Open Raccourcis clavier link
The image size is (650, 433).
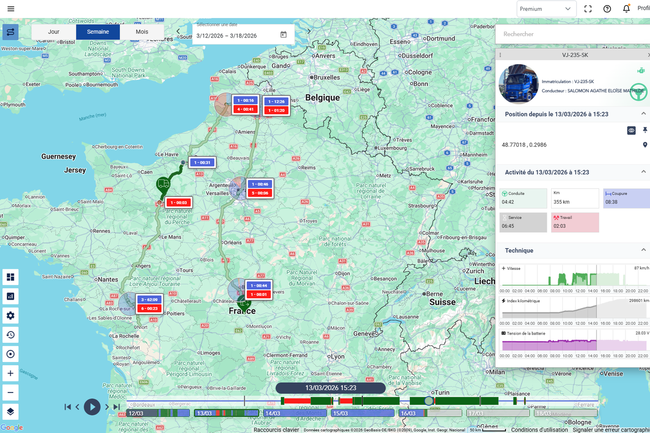[276, 430]
